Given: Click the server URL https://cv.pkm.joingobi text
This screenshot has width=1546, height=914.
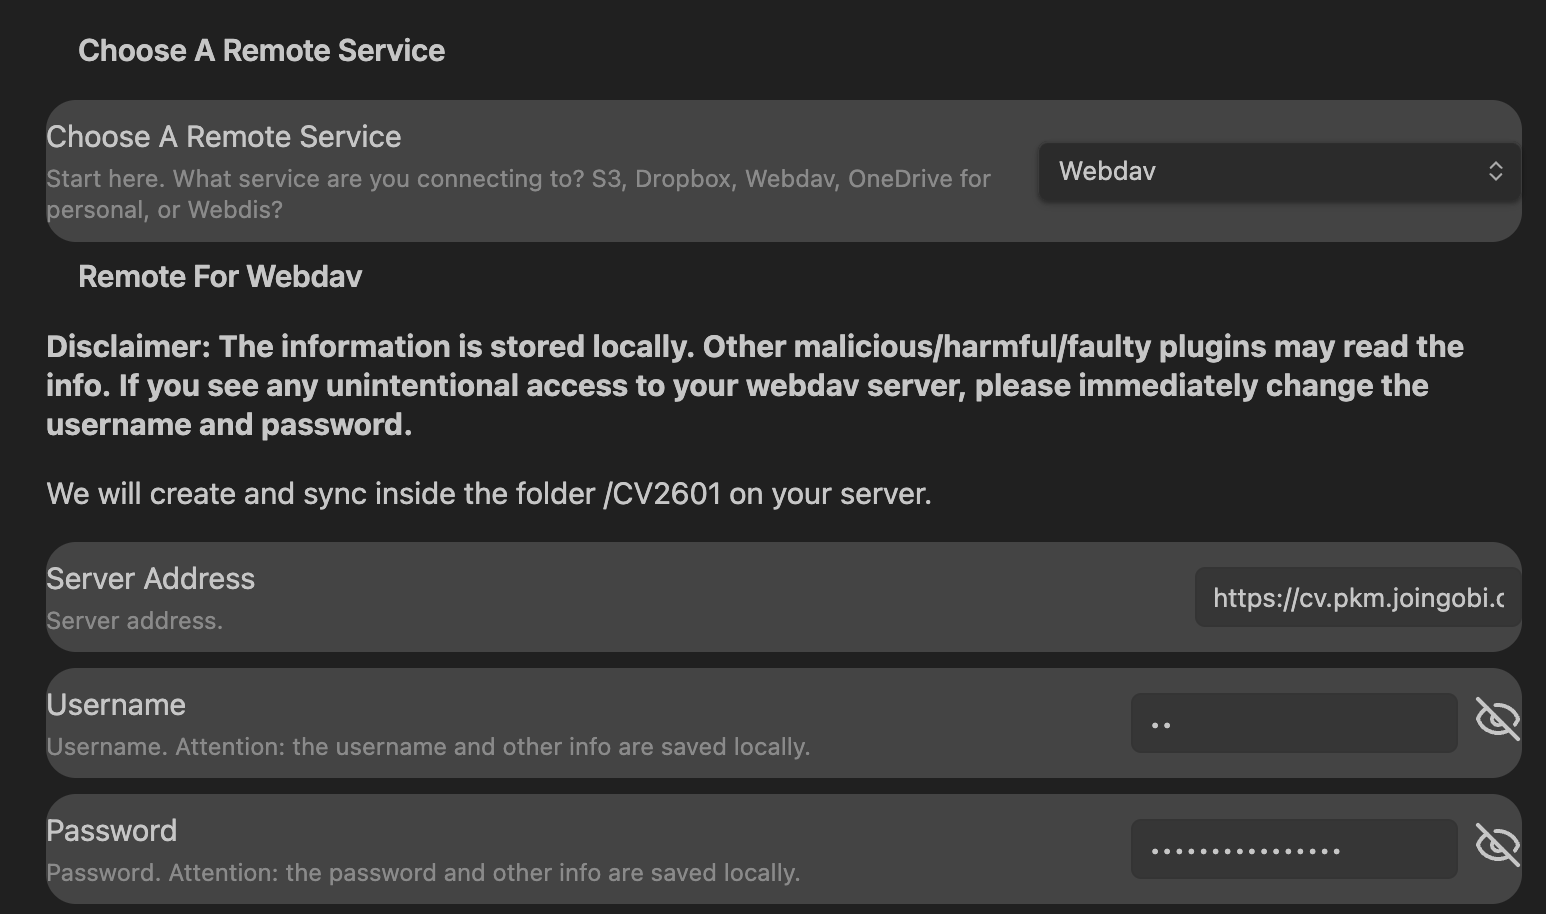Looking at the screenshot, I should click(1356, 597).
